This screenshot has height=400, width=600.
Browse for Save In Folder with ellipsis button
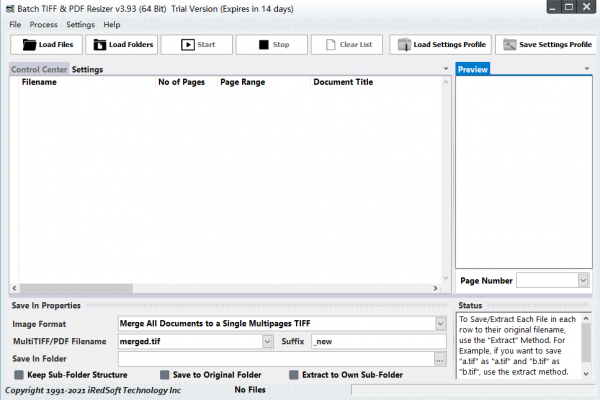(440, 359)
